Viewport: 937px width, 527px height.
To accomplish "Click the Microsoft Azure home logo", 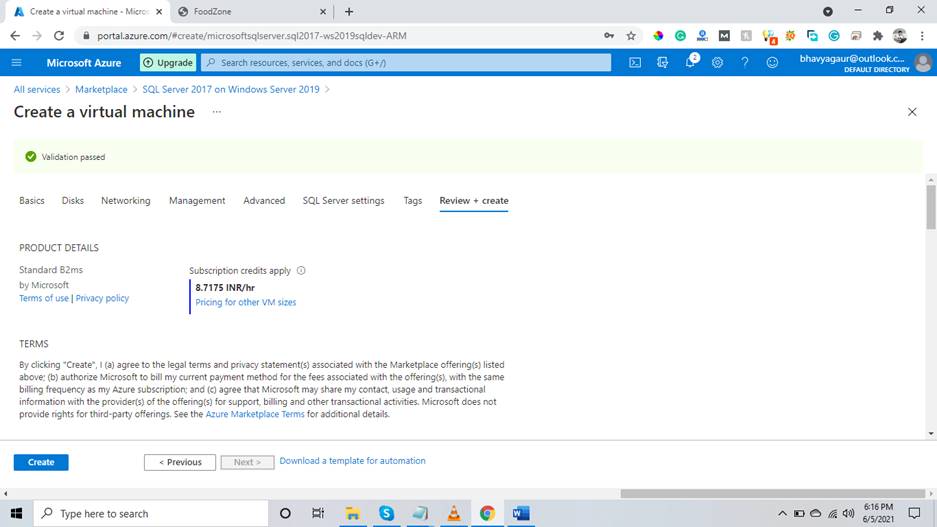I will point(84,62).
